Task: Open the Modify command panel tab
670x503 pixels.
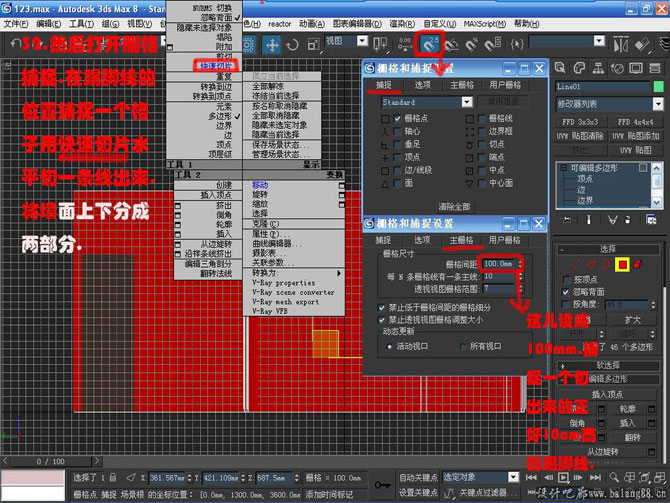Action: [579, 68]
